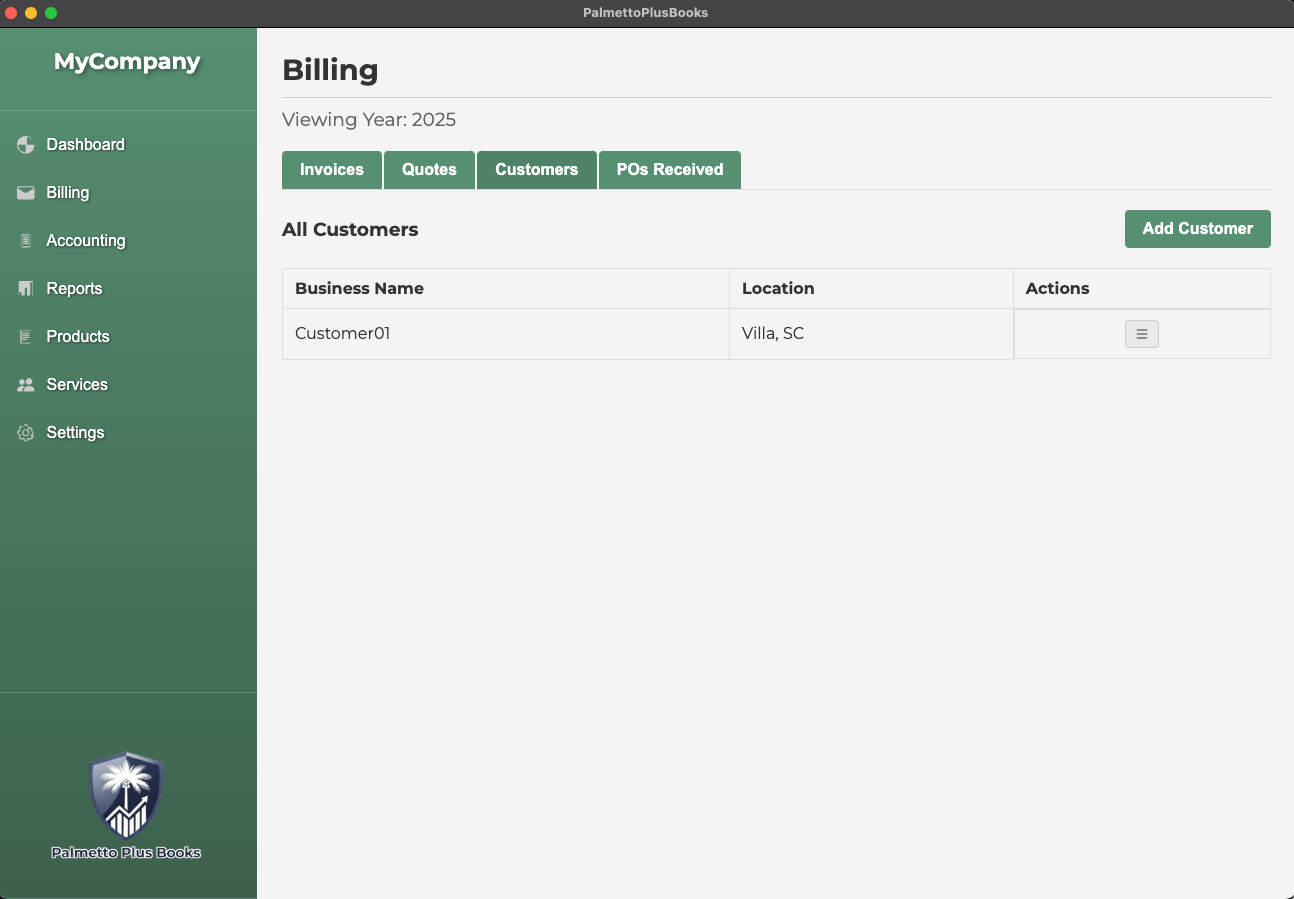Click the MyCompany title in sidebar

pos(127,62)
